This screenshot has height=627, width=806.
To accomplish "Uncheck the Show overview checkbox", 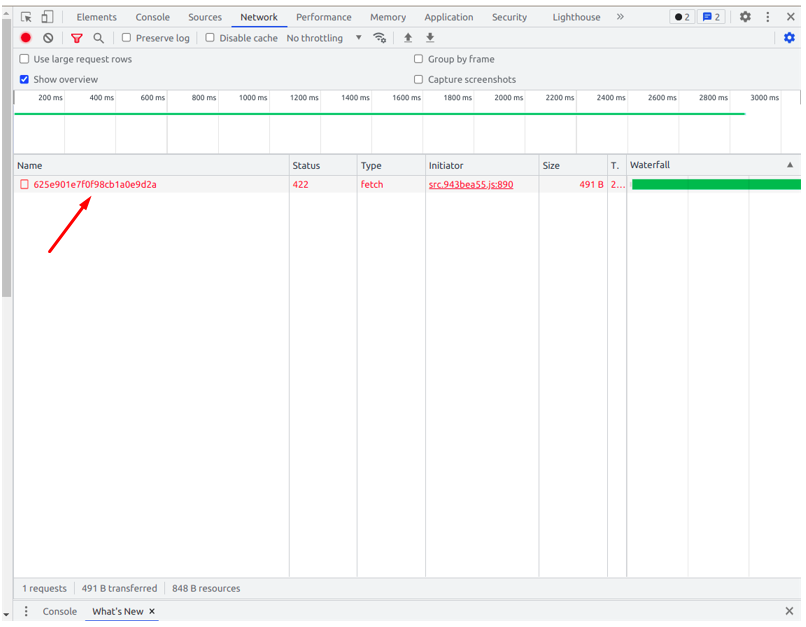I will 25,79.
